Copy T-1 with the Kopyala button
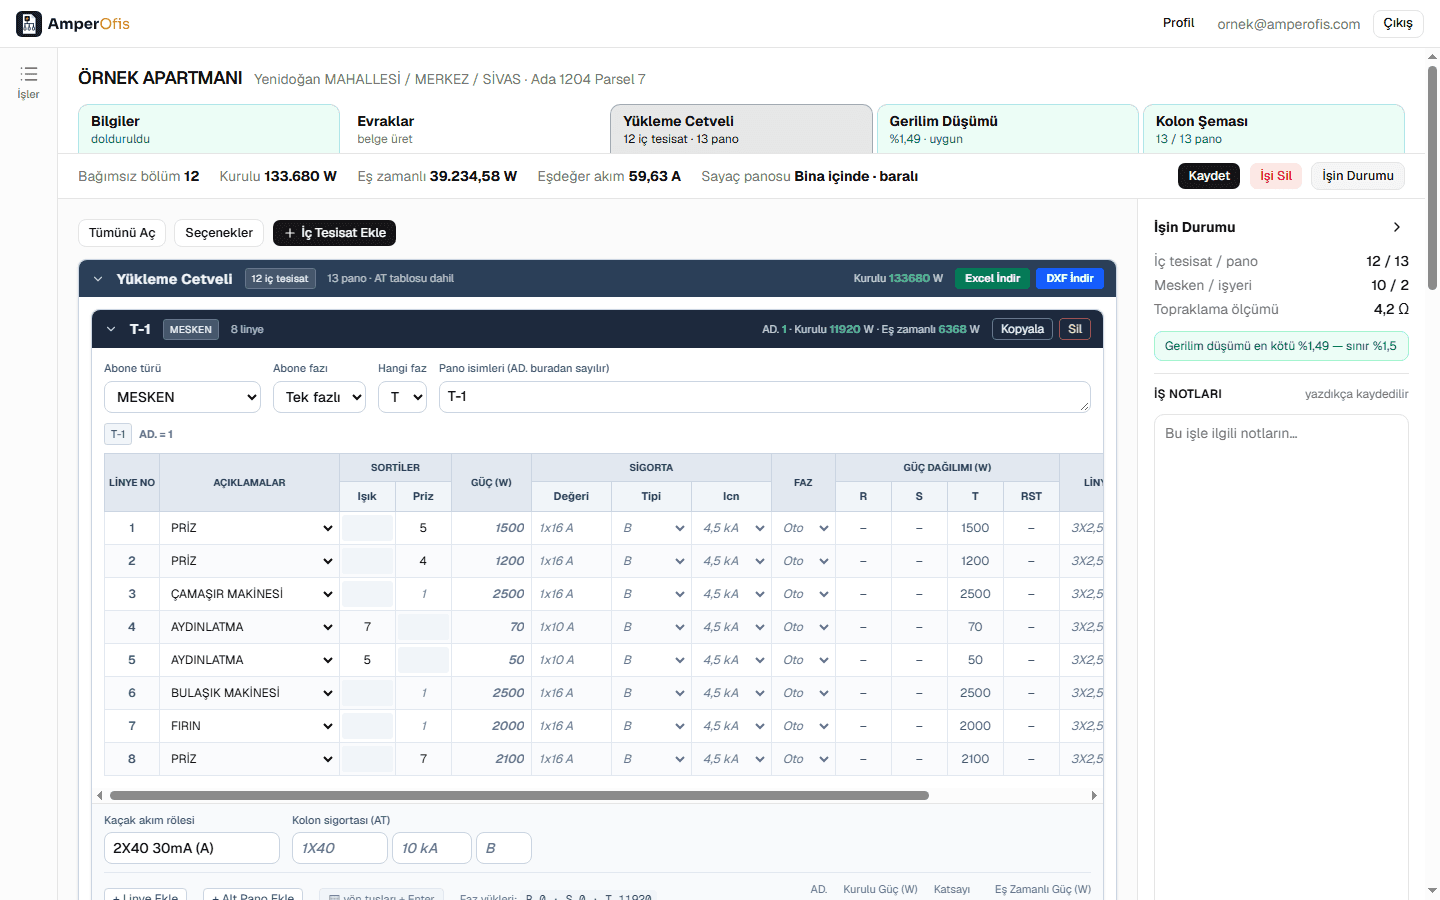 (x=1022, y=329)
